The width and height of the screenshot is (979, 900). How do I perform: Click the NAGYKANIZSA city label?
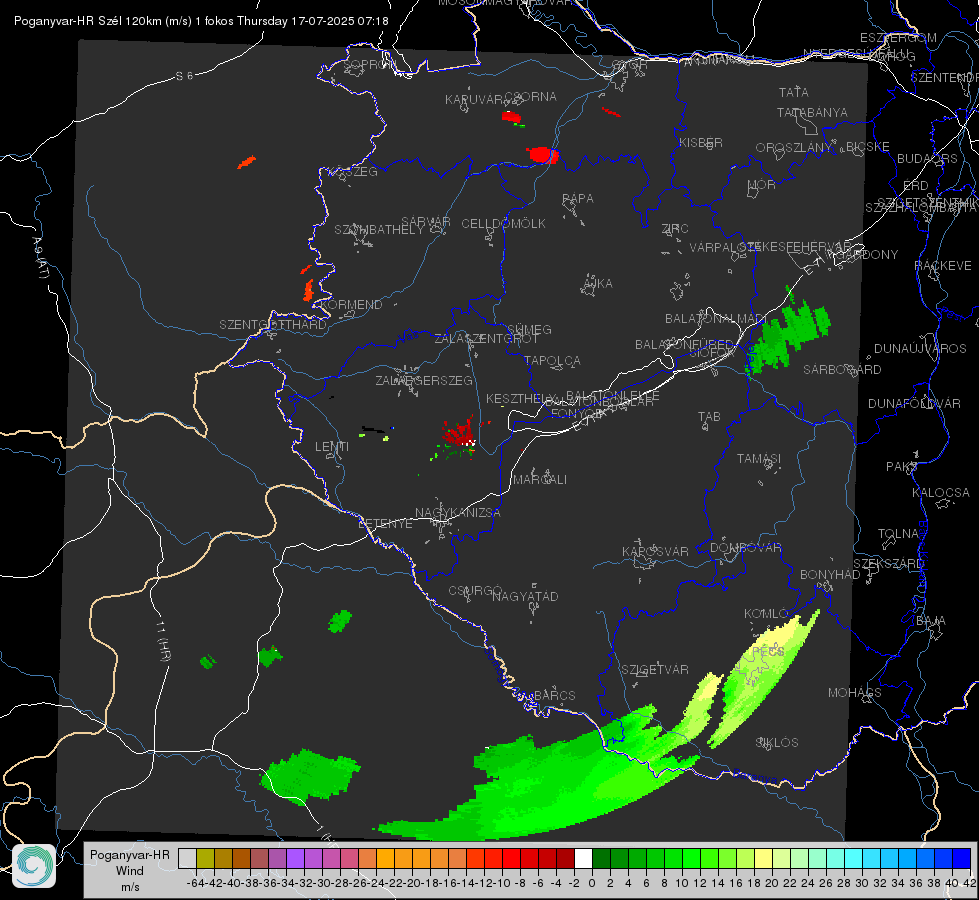[x=458, y=513]
